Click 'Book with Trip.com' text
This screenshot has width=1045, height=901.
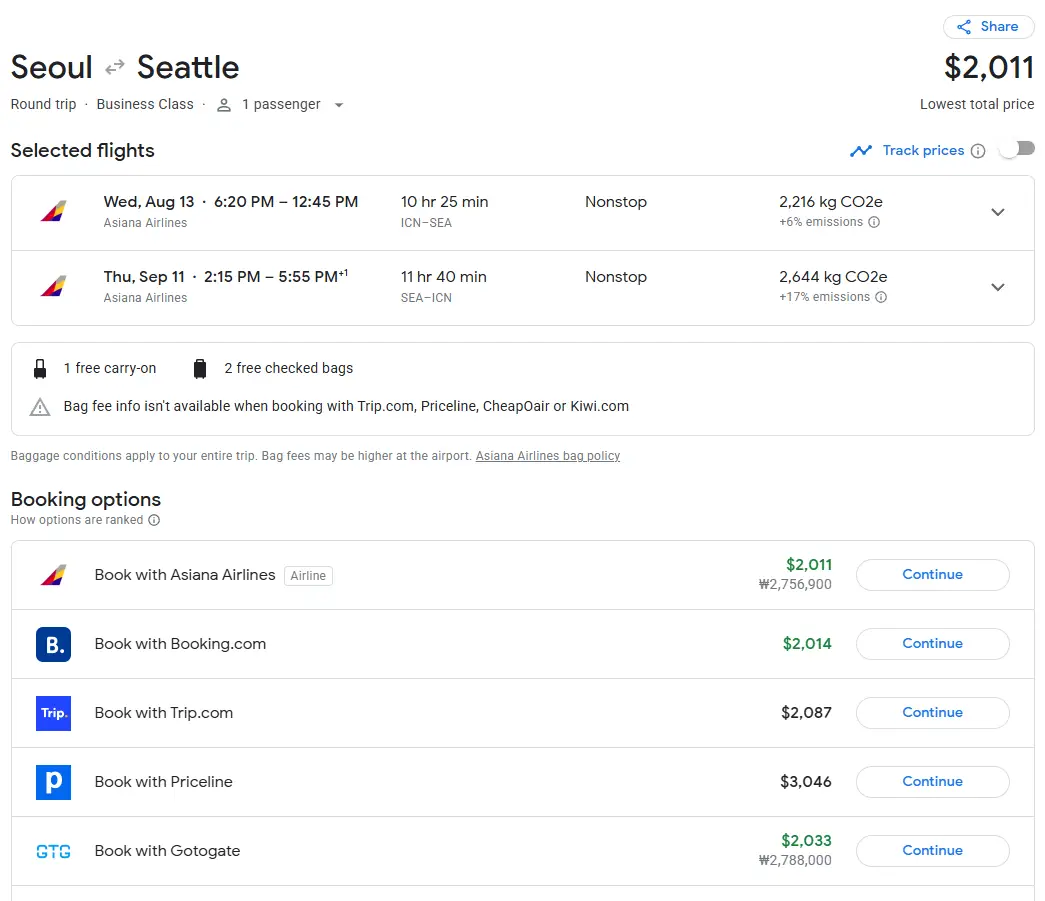[x=164, y=713]
